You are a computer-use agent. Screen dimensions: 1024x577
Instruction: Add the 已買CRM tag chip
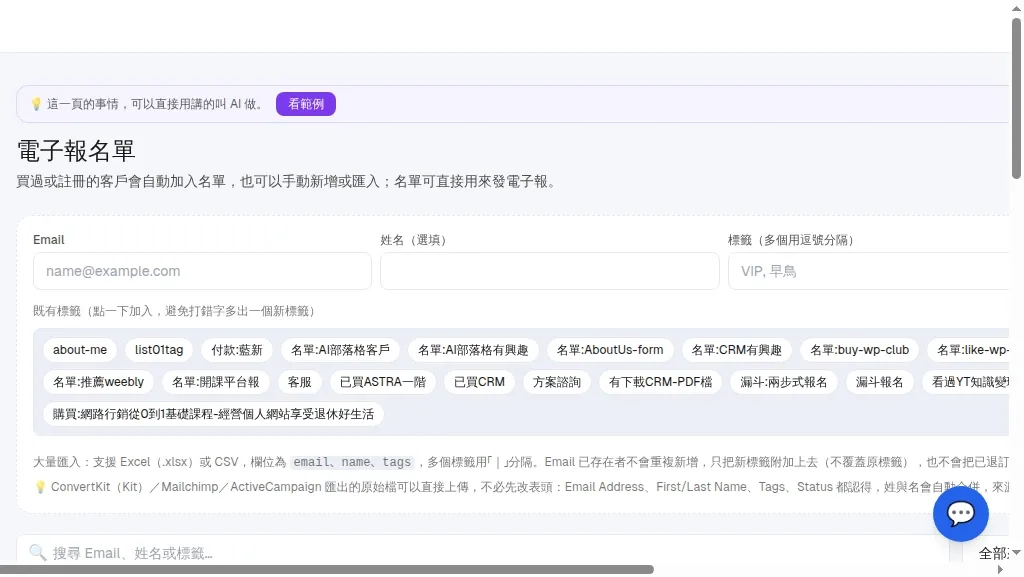479,382
